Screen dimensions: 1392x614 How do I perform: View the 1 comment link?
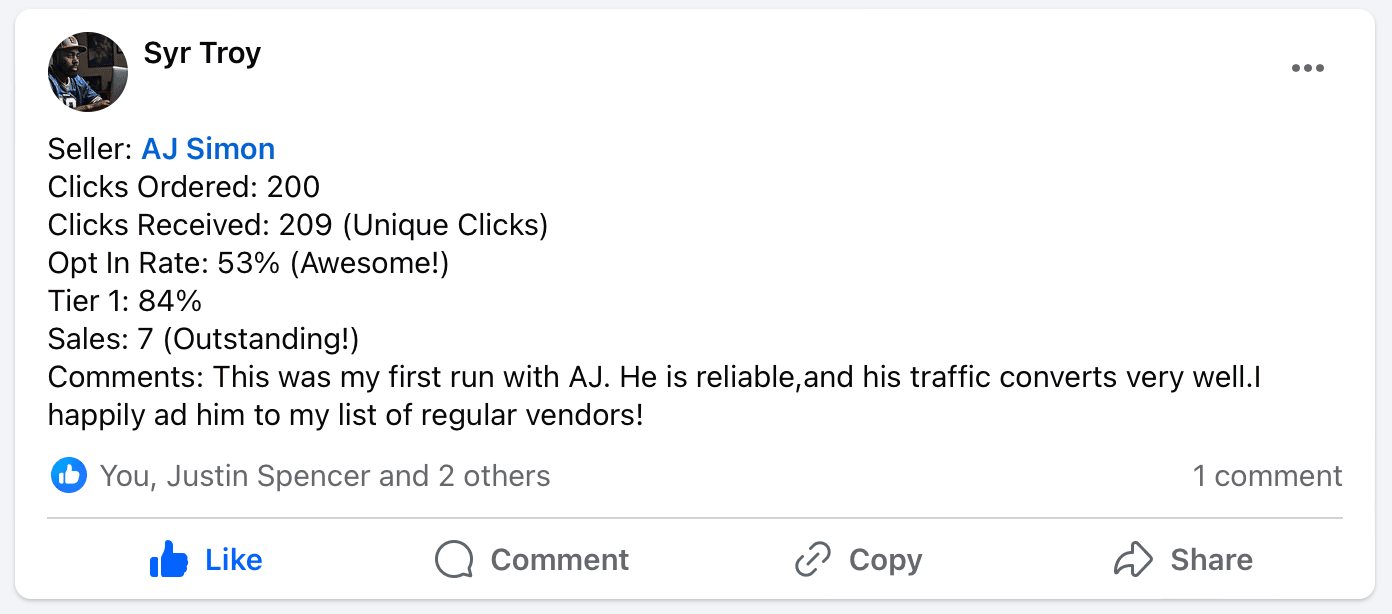click(x=1267, y=476)
